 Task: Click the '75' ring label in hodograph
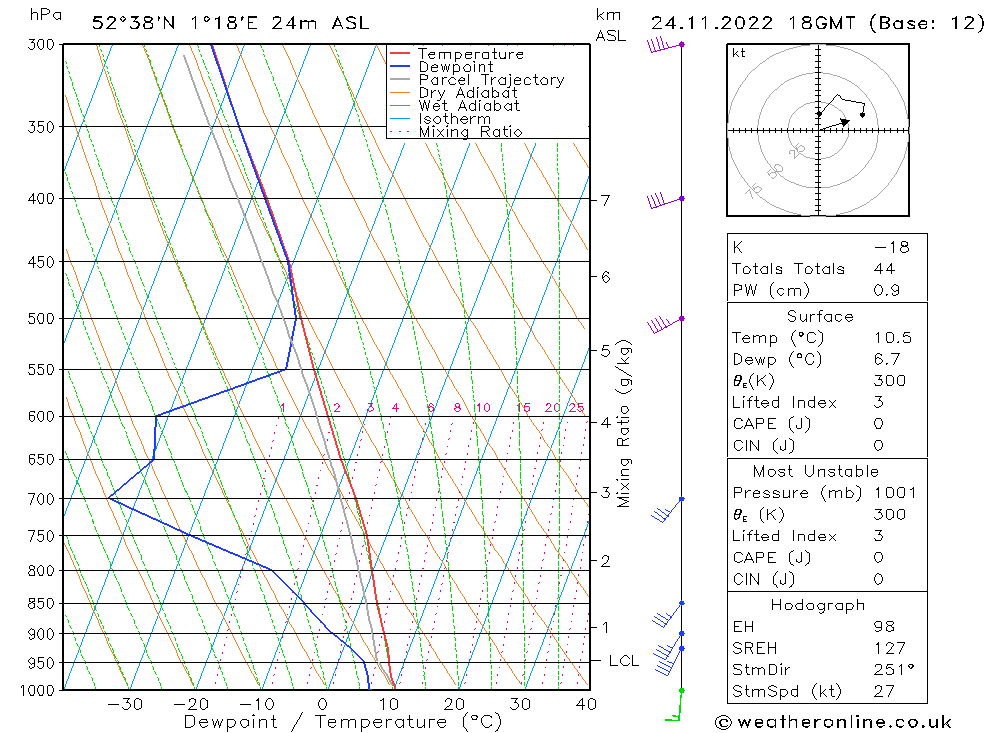[754, 190]
